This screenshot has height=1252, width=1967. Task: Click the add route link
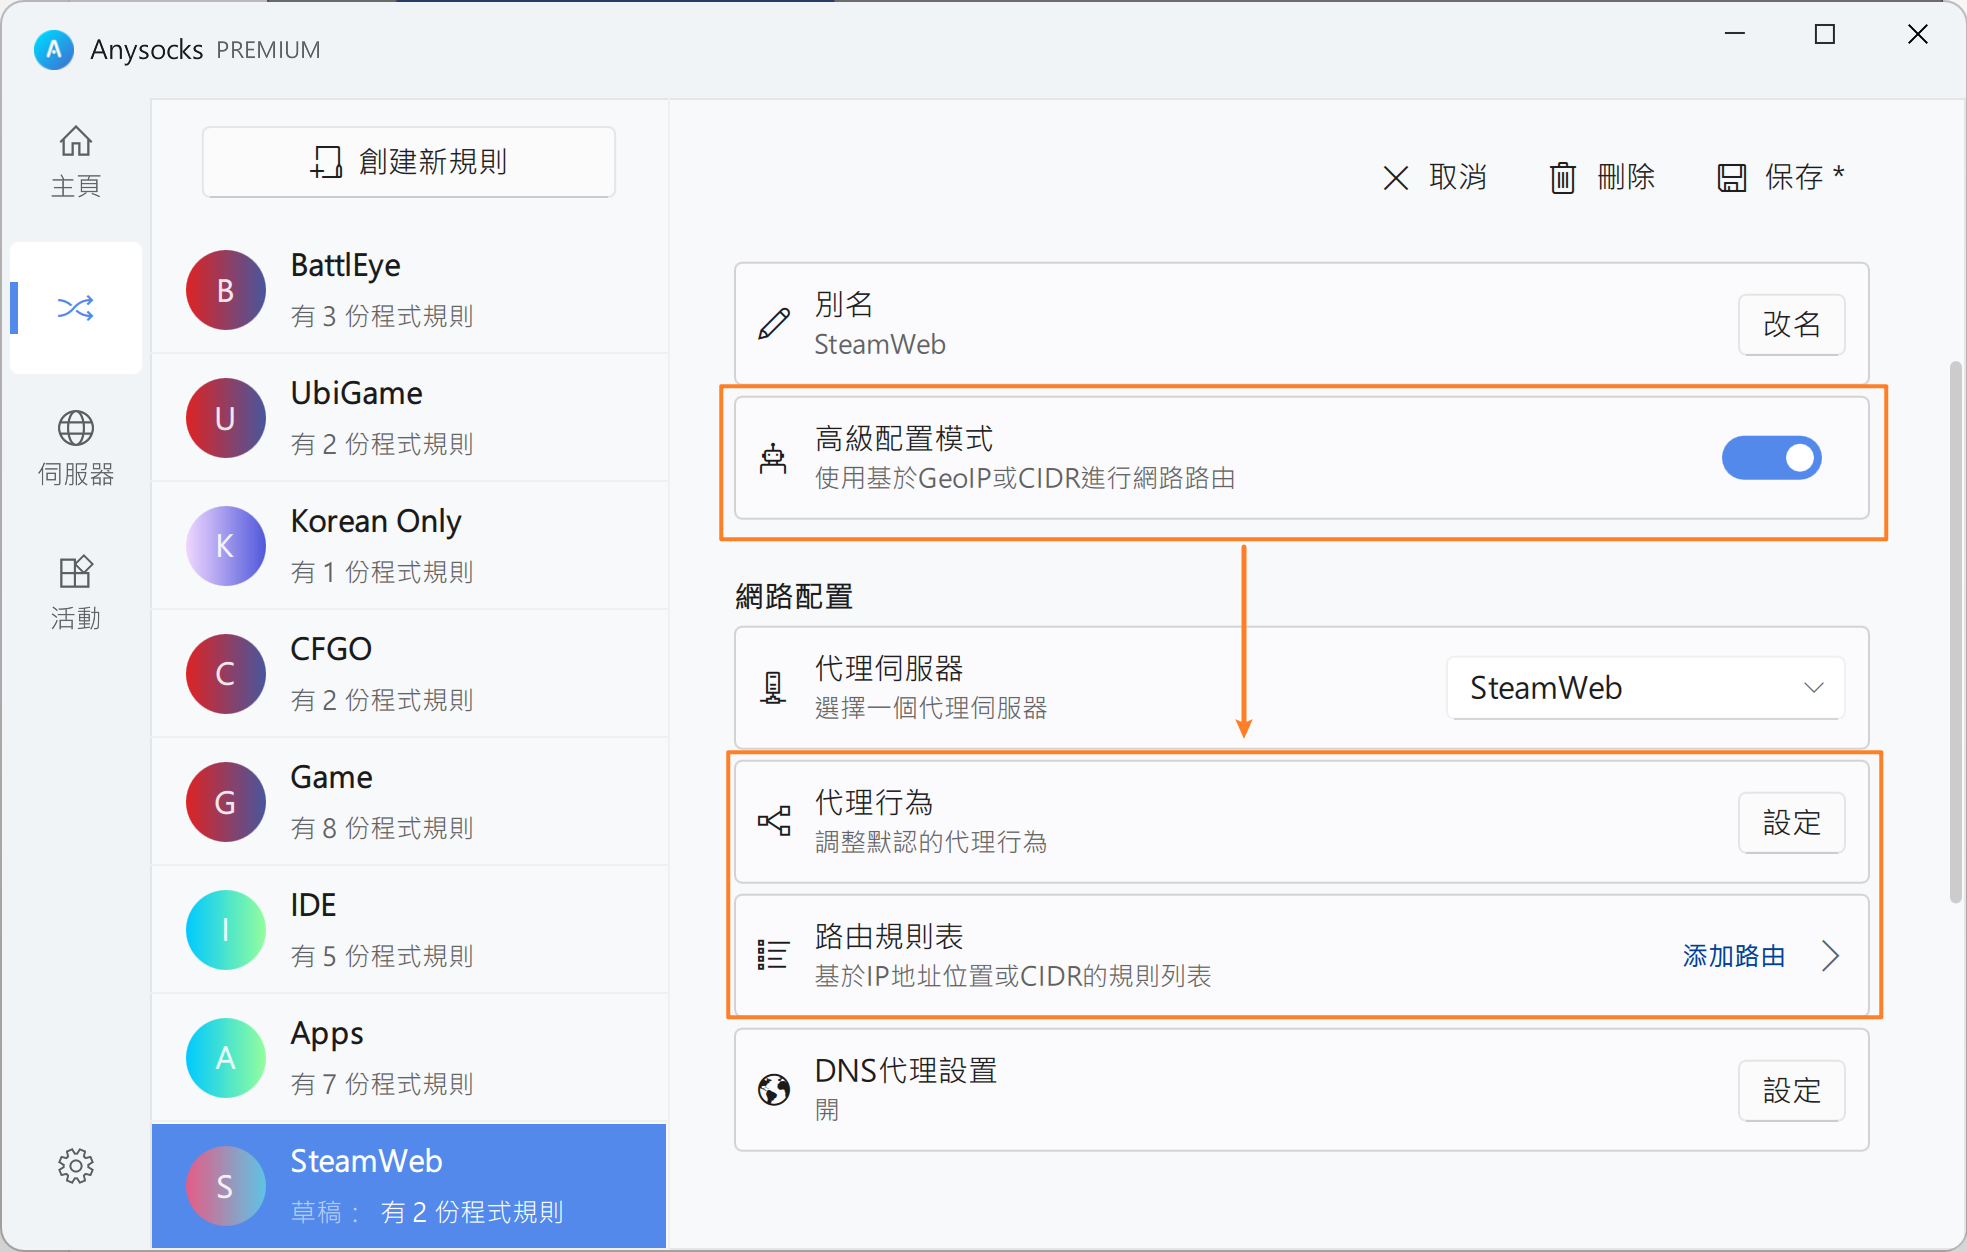pyautogui.click(x=1733, y=956)
